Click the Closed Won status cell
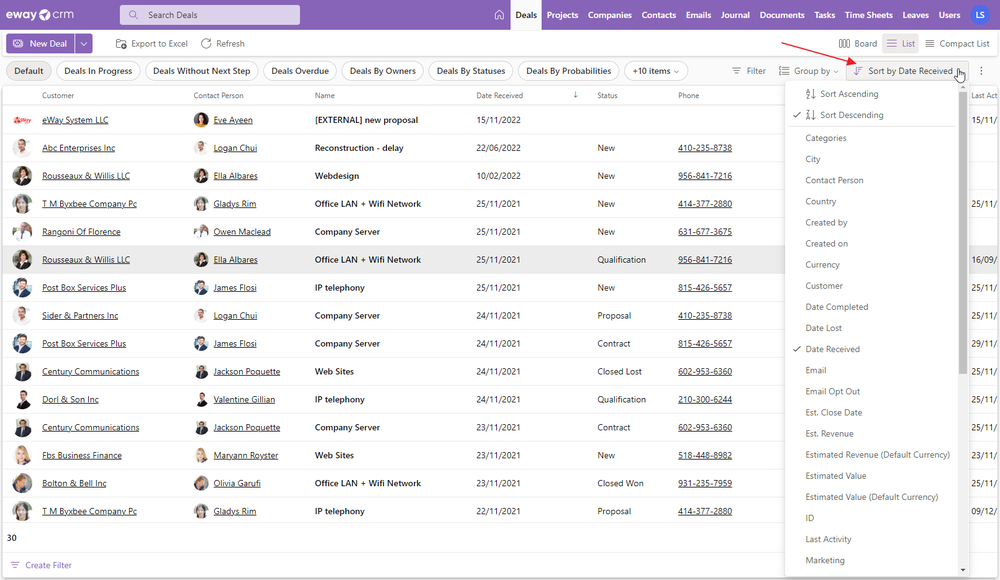 tap(620, 484)
